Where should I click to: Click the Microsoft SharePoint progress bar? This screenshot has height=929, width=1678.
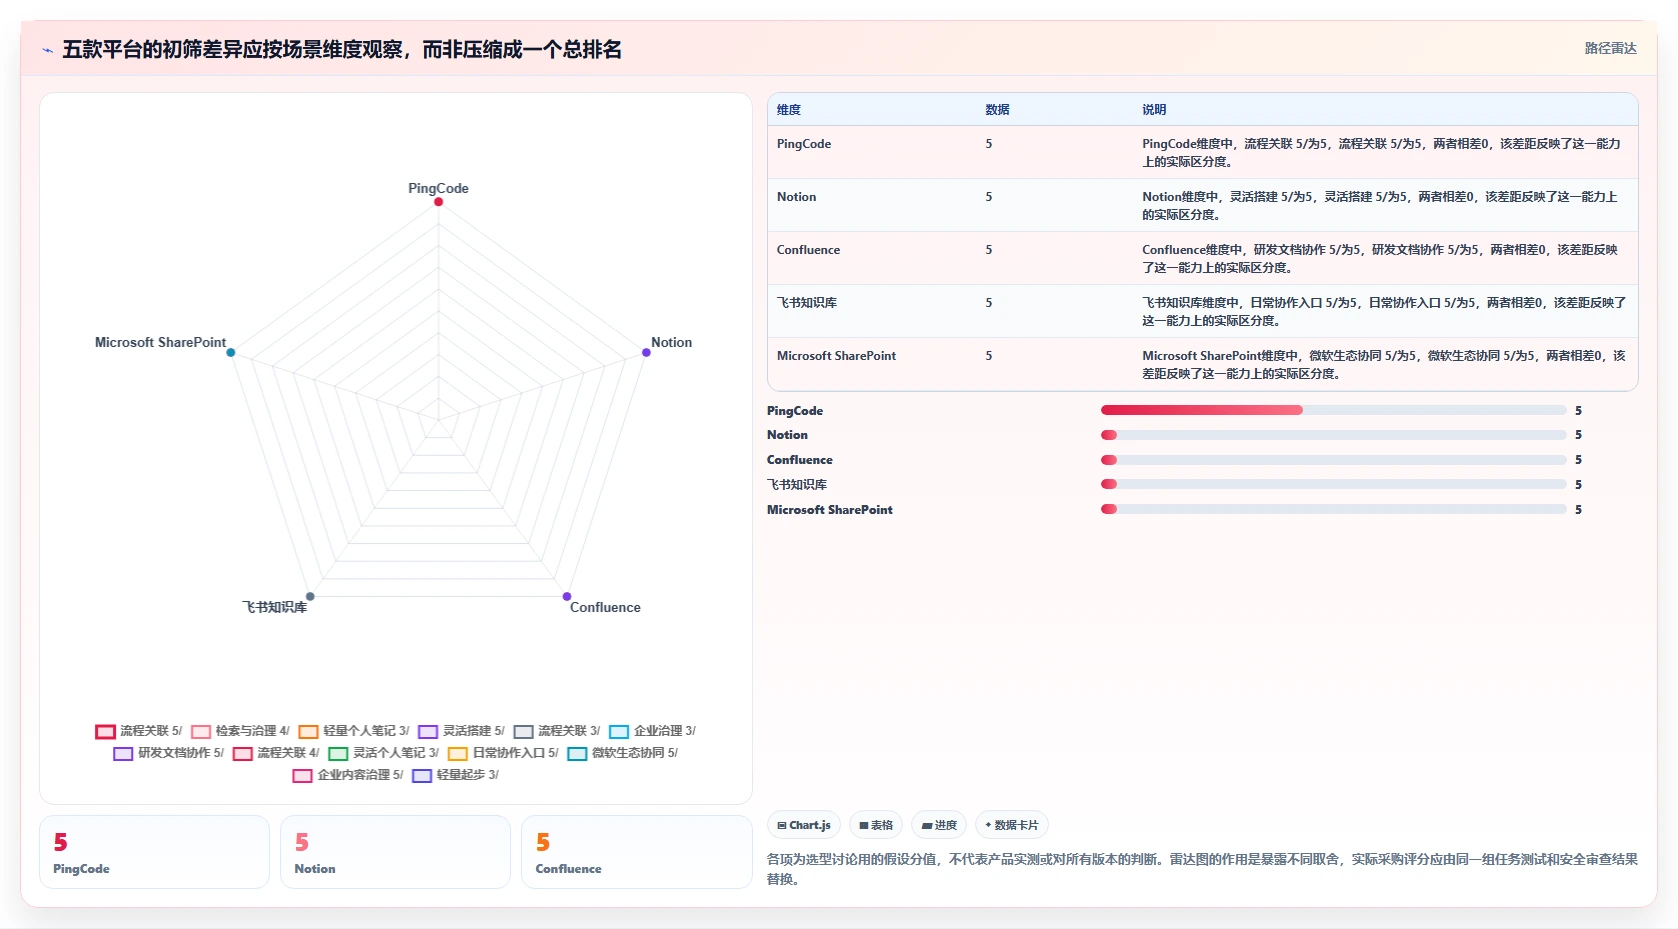click(x=1333, y=509)
